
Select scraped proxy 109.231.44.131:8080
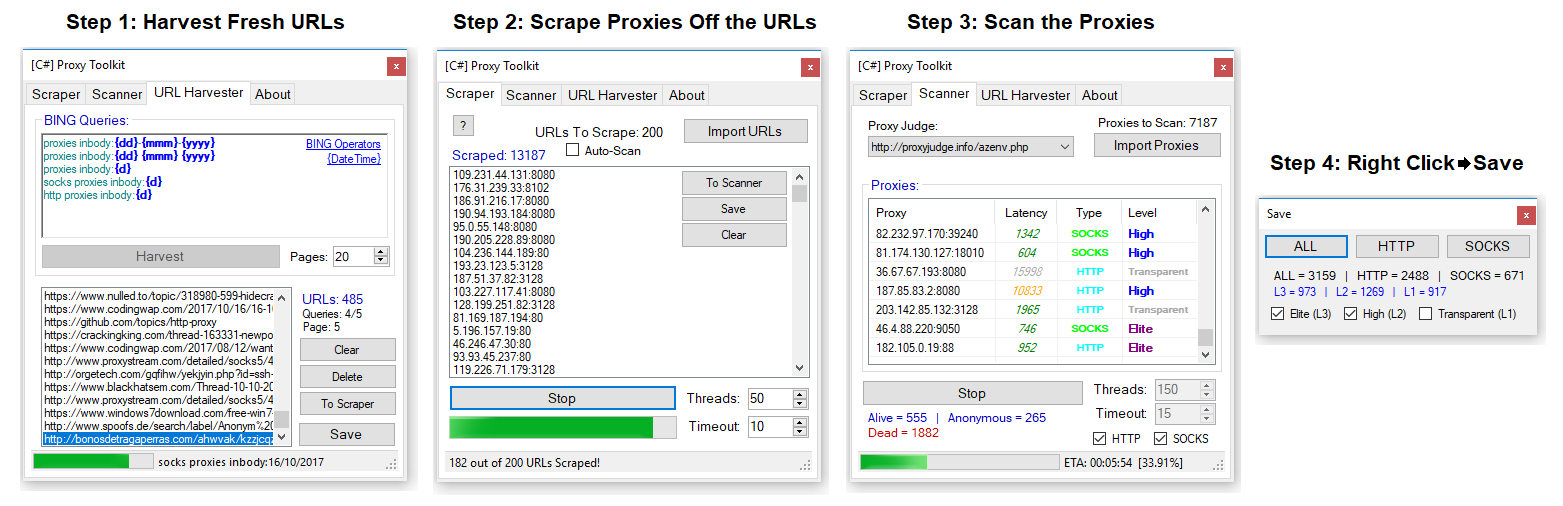(x=504, y=174)
